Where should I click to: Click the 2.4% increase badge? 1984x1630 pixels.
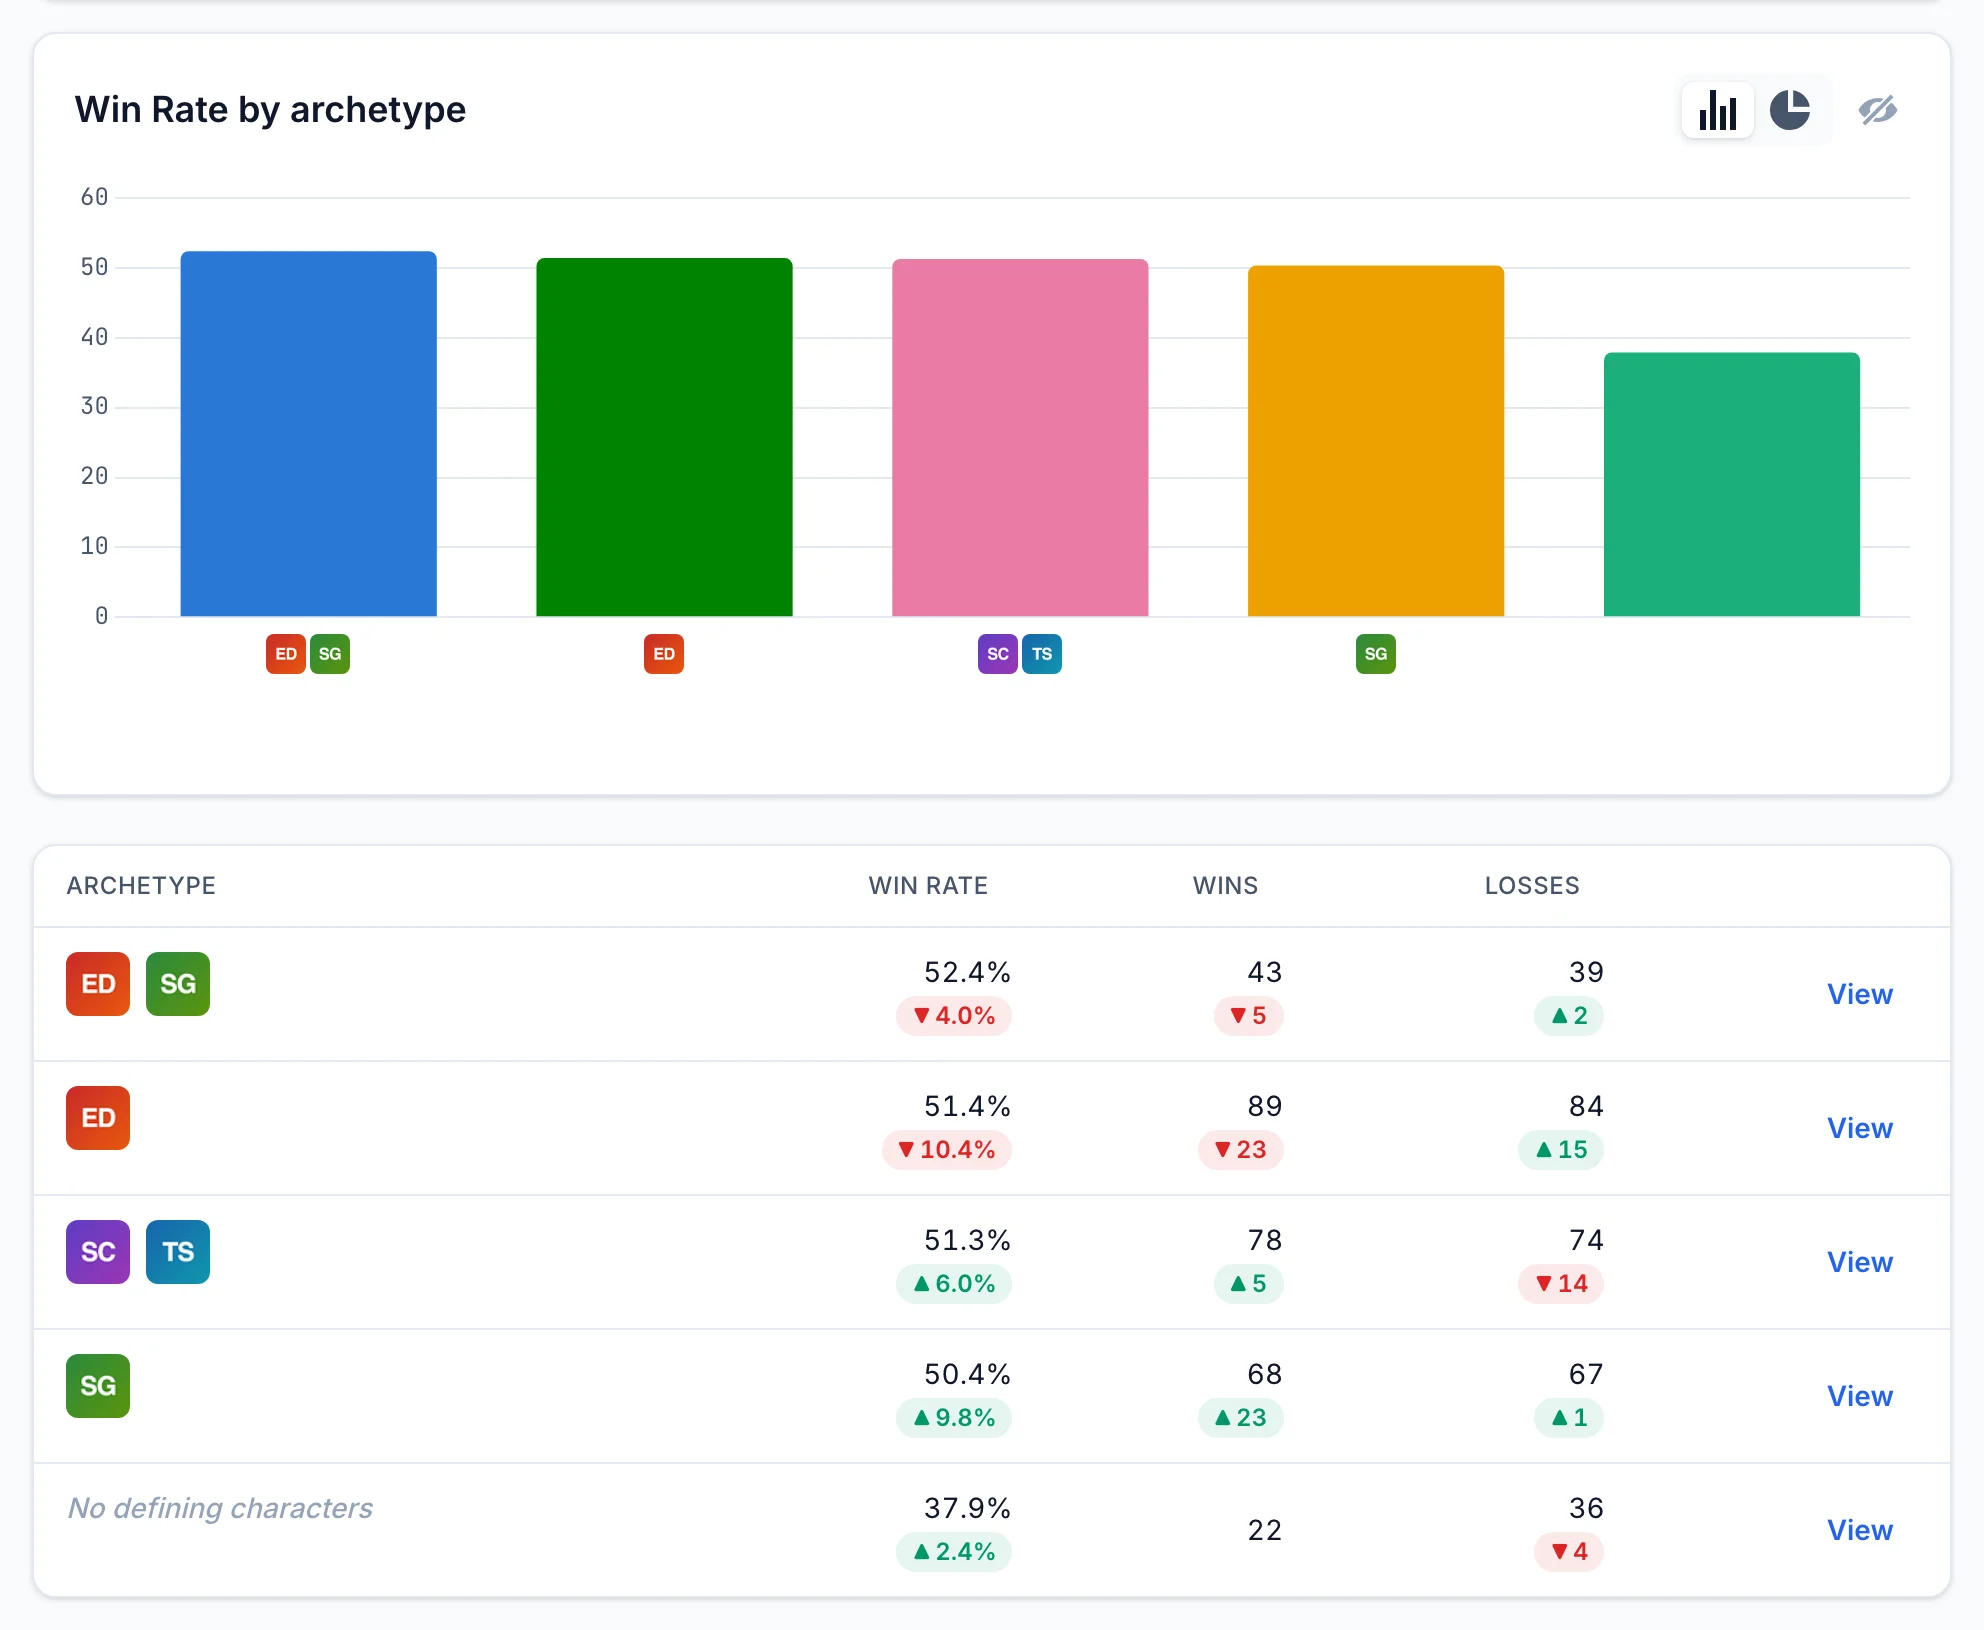coord(954,1552)
